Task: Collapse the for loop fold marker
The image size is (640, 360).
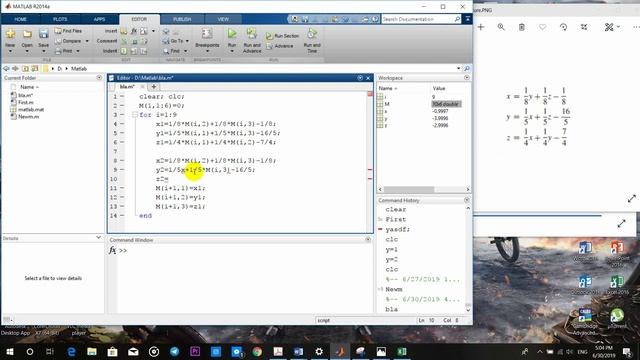Action: (x=135, y=115)
